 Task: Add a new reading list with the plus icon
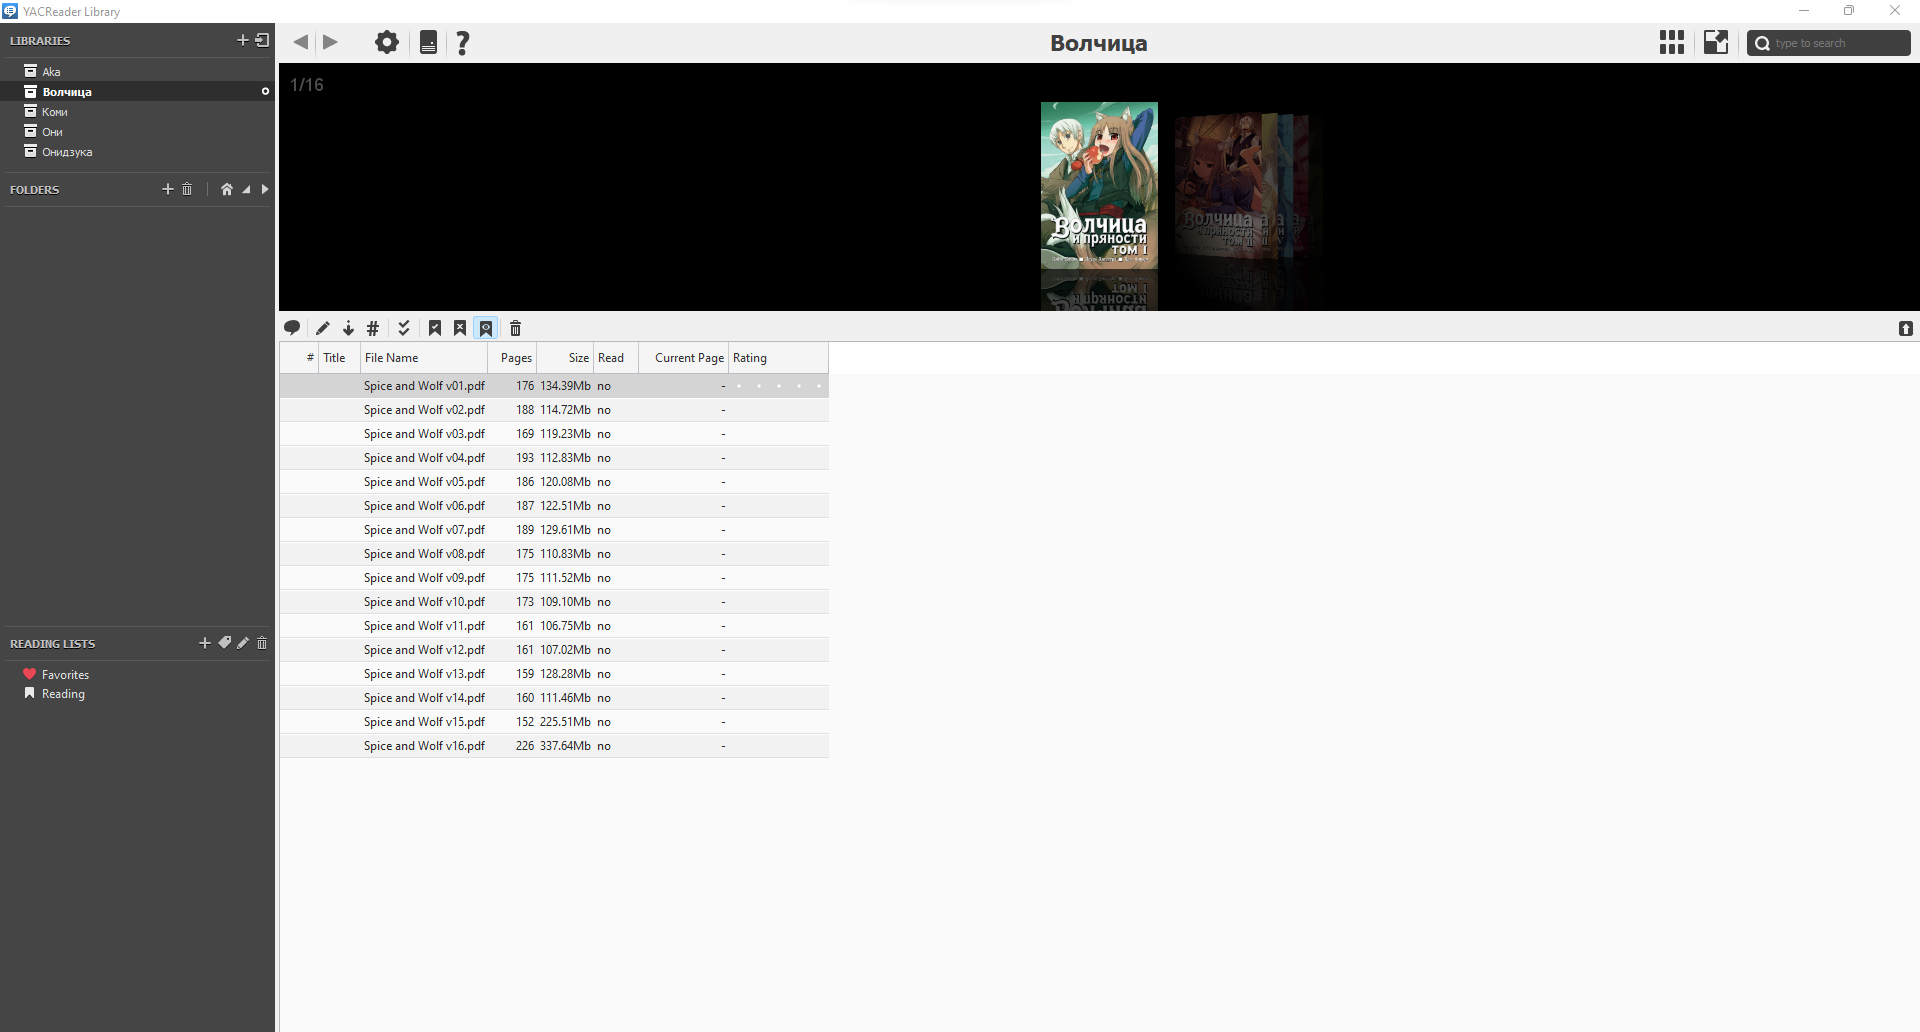205,643
